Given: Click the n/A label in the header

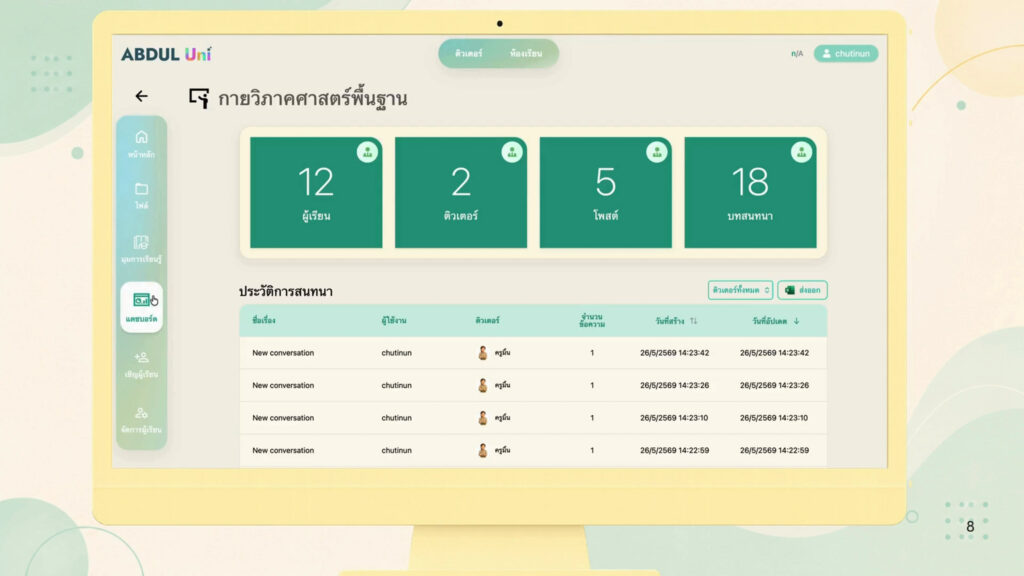Looking at the screenshot, I should (797, 54).
